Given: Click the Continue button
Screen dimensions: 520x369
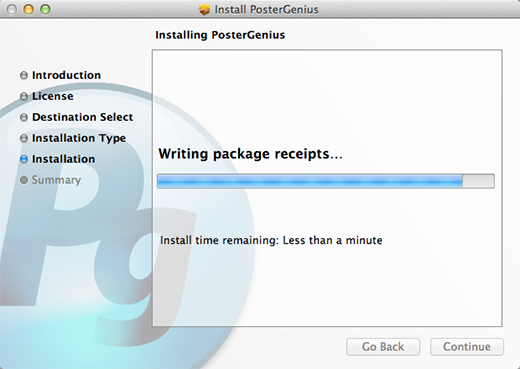Looking at the screenshot, I should [x=467, y=347].
